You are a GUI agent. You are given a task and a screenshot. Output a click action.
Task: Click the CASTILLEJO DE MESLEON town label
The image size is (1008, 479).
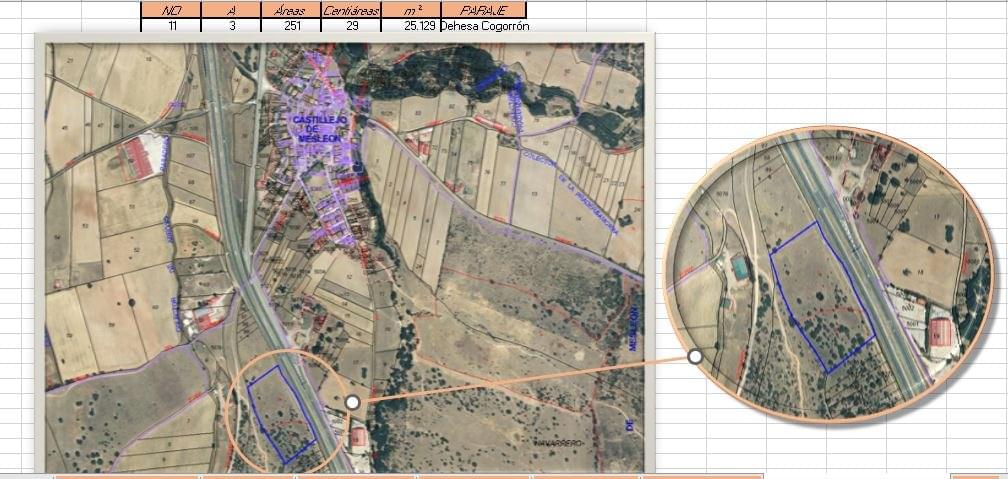click(x=320, y=129)
